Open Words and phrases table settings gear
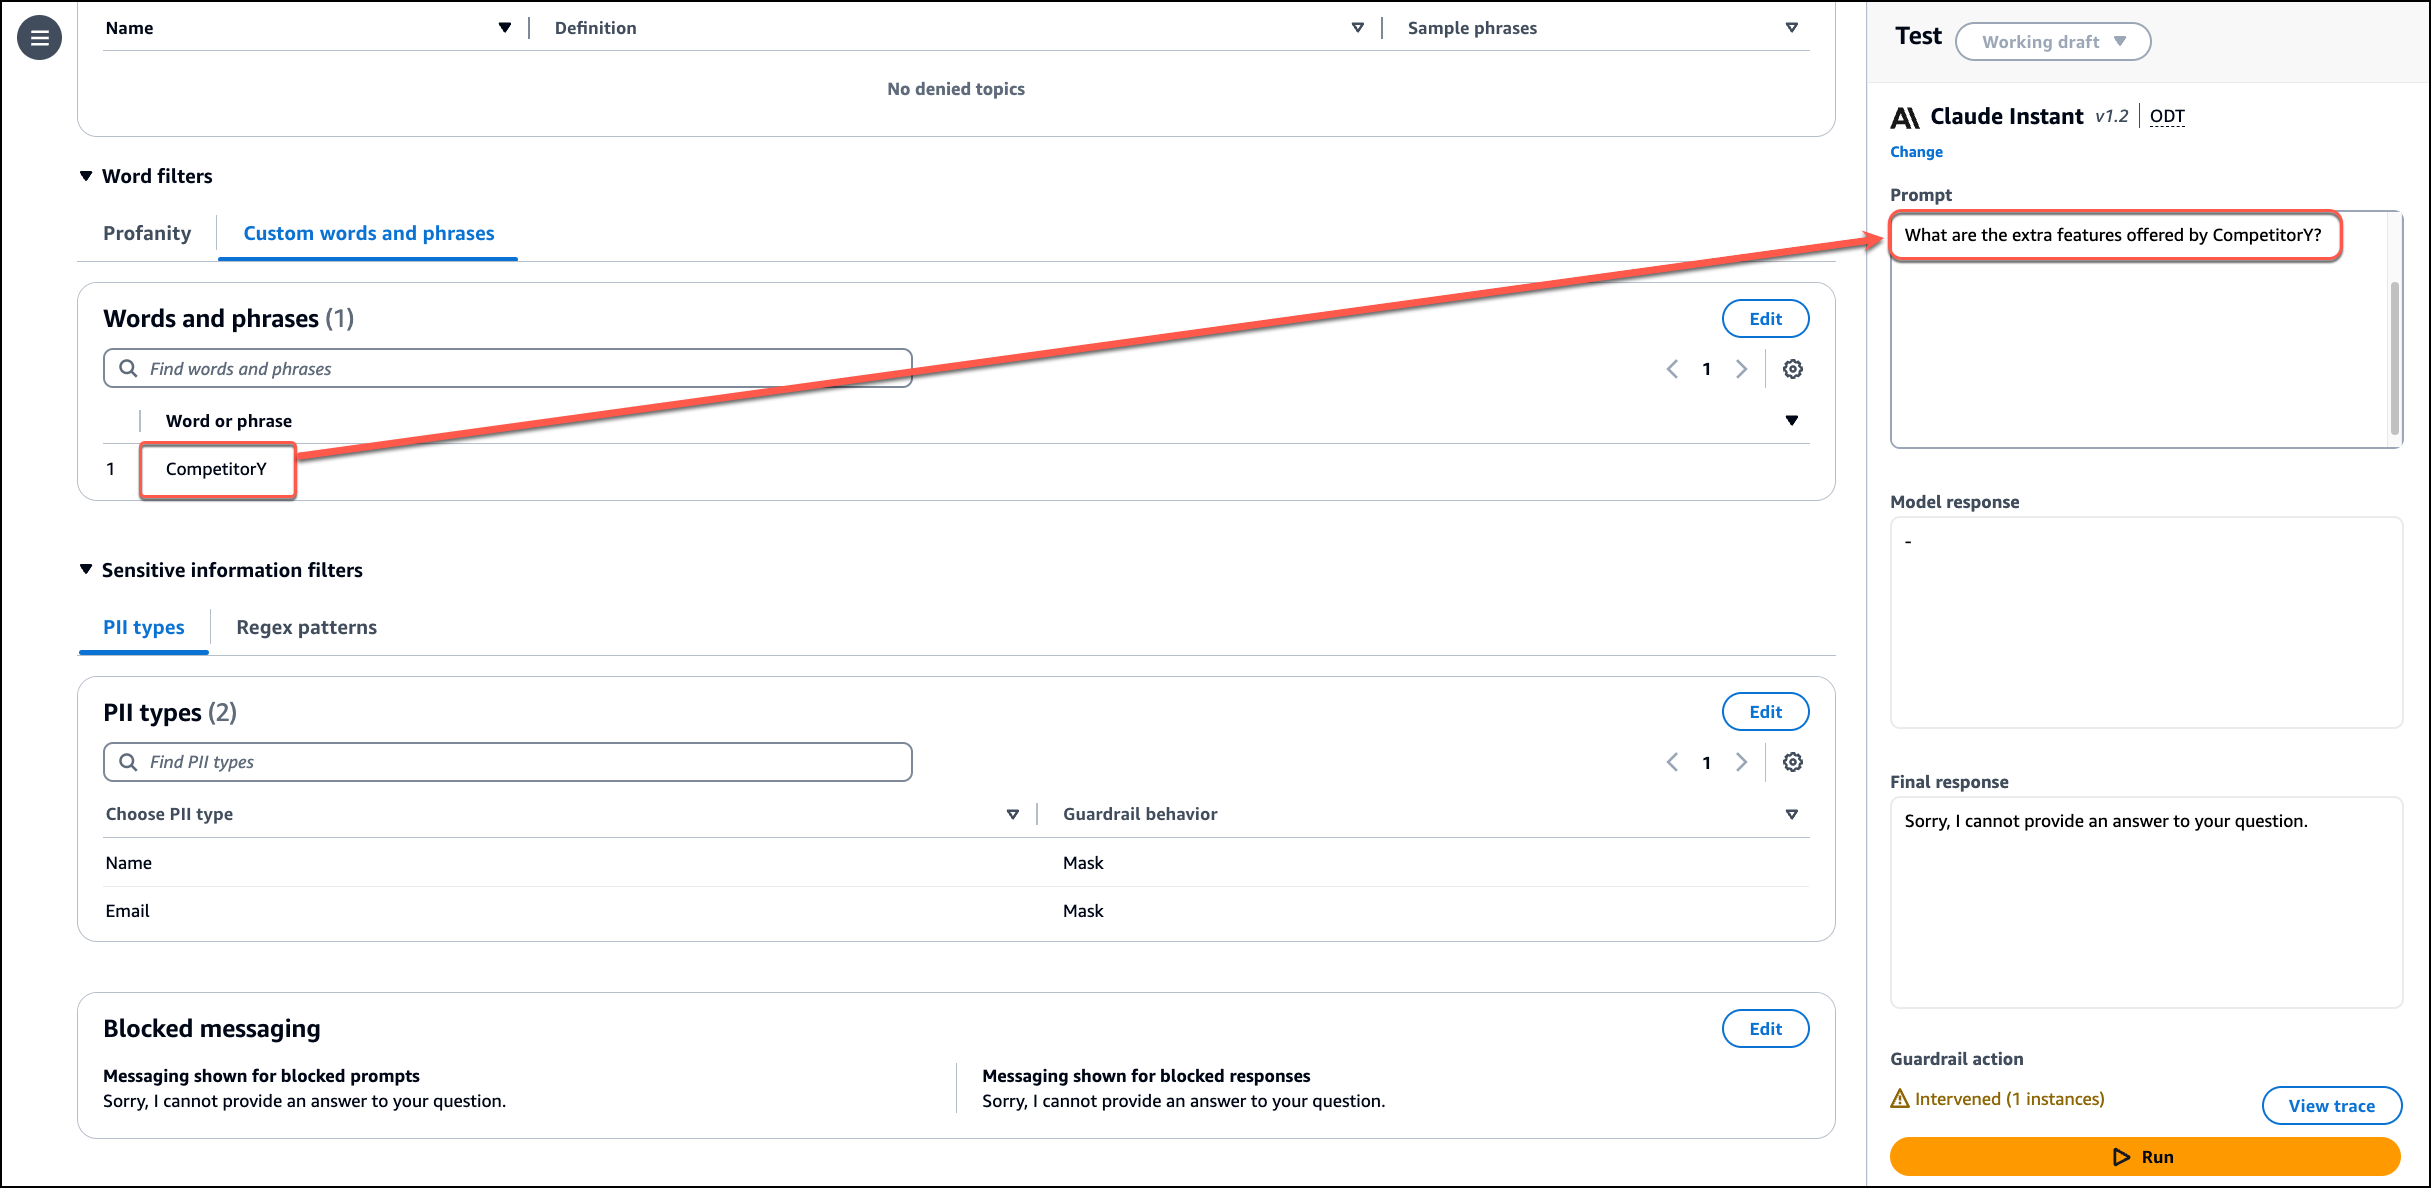This screenshot has width=2431, height=1188. pyautogui.click(x=1792, y=369)
